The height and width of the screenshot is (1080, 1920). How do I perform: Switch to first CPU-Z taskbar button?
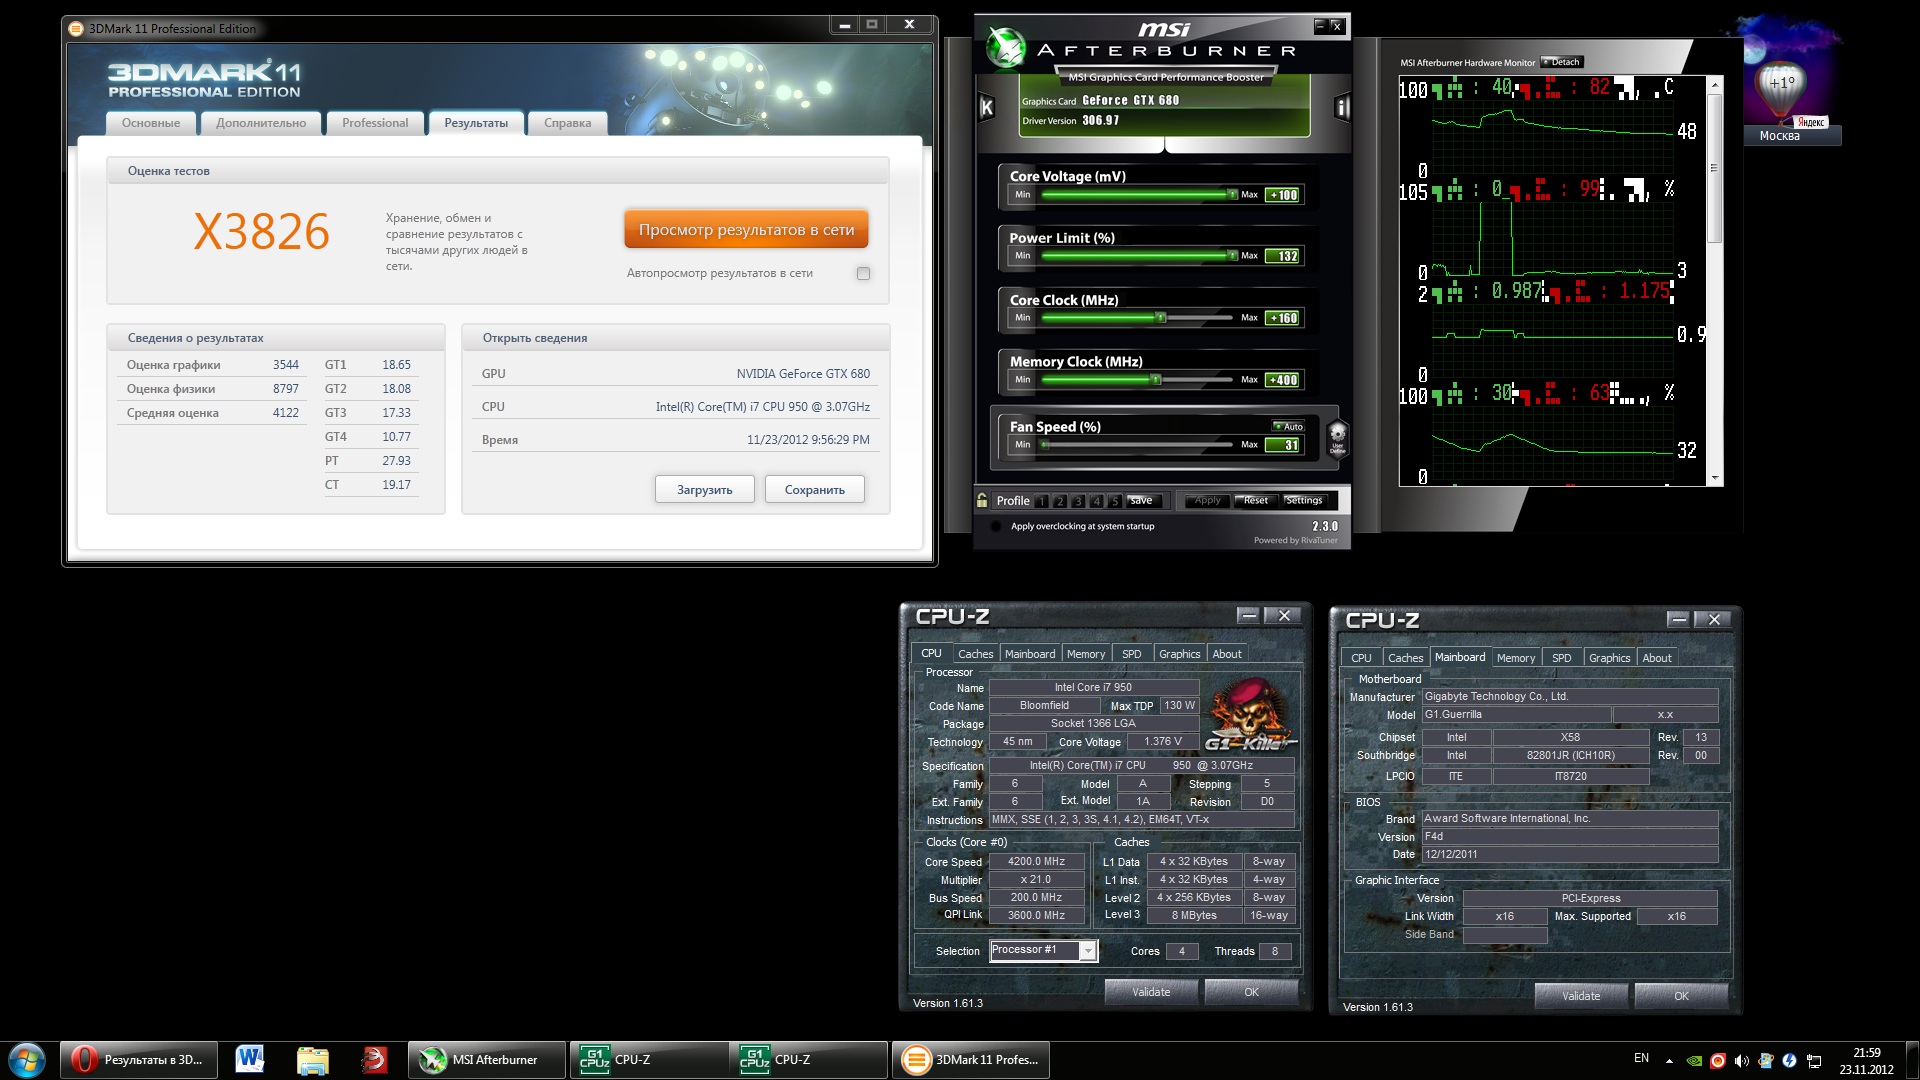point(649,1060)
